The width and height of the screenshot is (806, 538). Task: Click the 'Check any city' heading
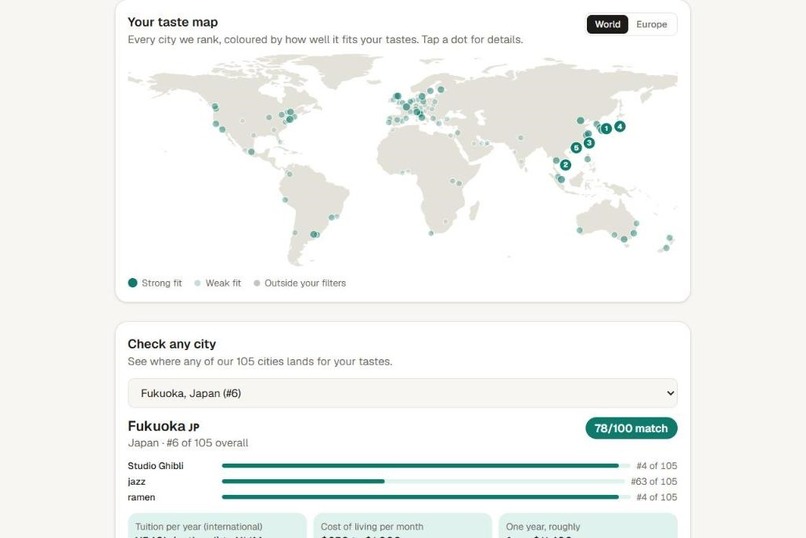tap(172, 344)
